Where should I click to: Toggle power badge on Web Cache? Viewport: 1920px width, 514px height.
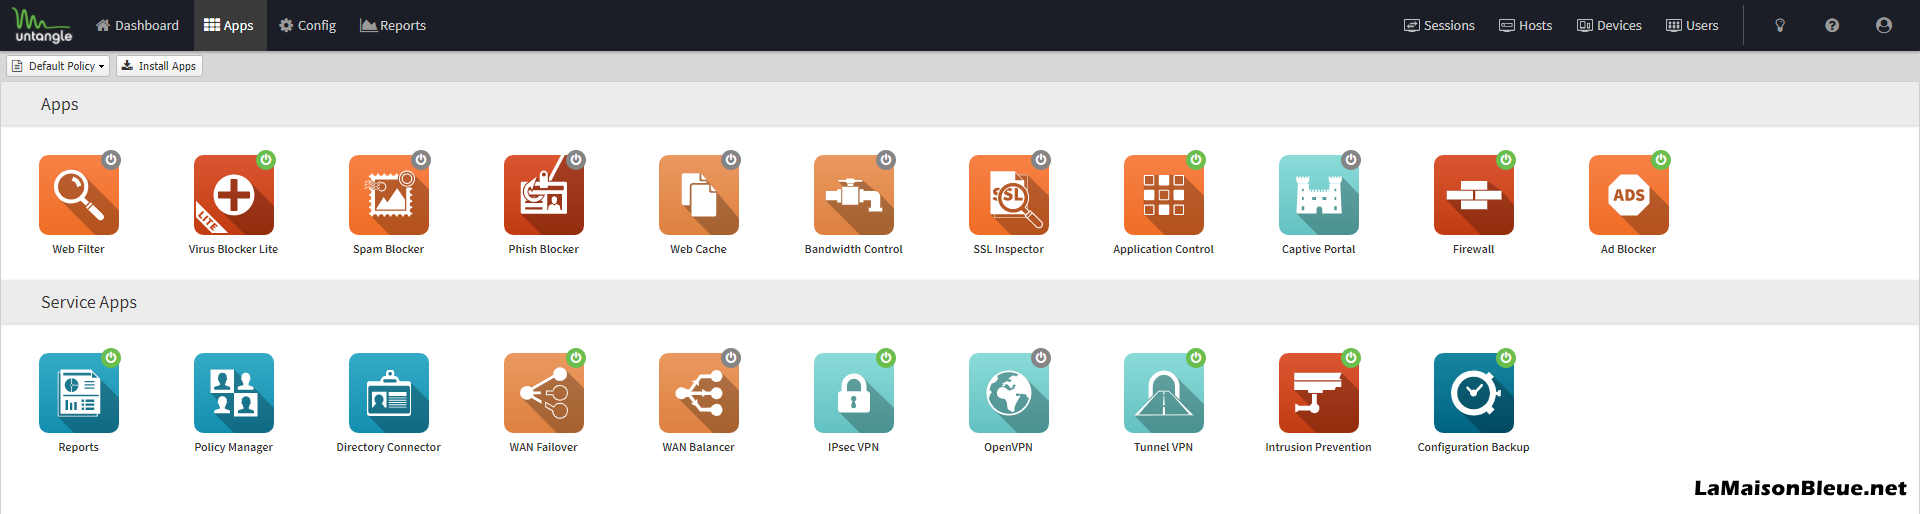coord(731,159)
